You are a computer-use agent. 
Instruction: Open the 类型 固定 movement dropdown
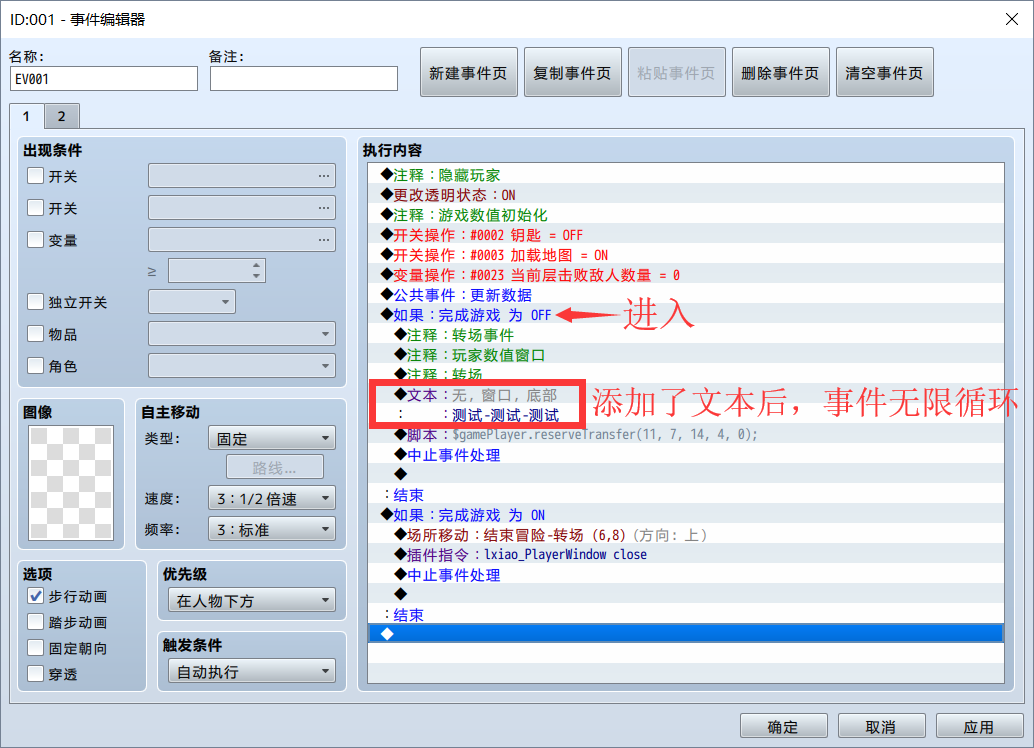point(272,438)
